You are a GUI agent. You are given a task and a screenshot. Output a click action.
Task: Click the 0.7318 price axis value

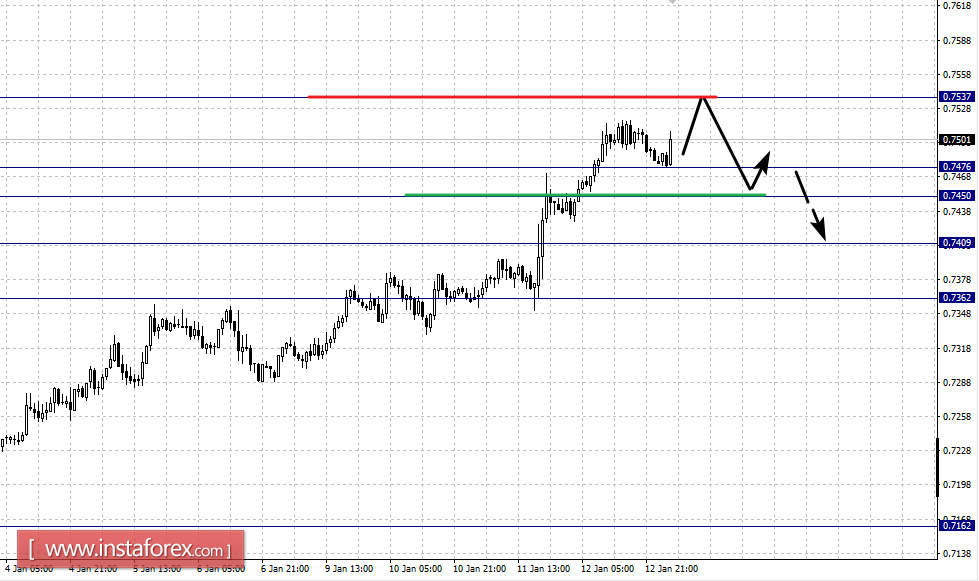(957, 348)
